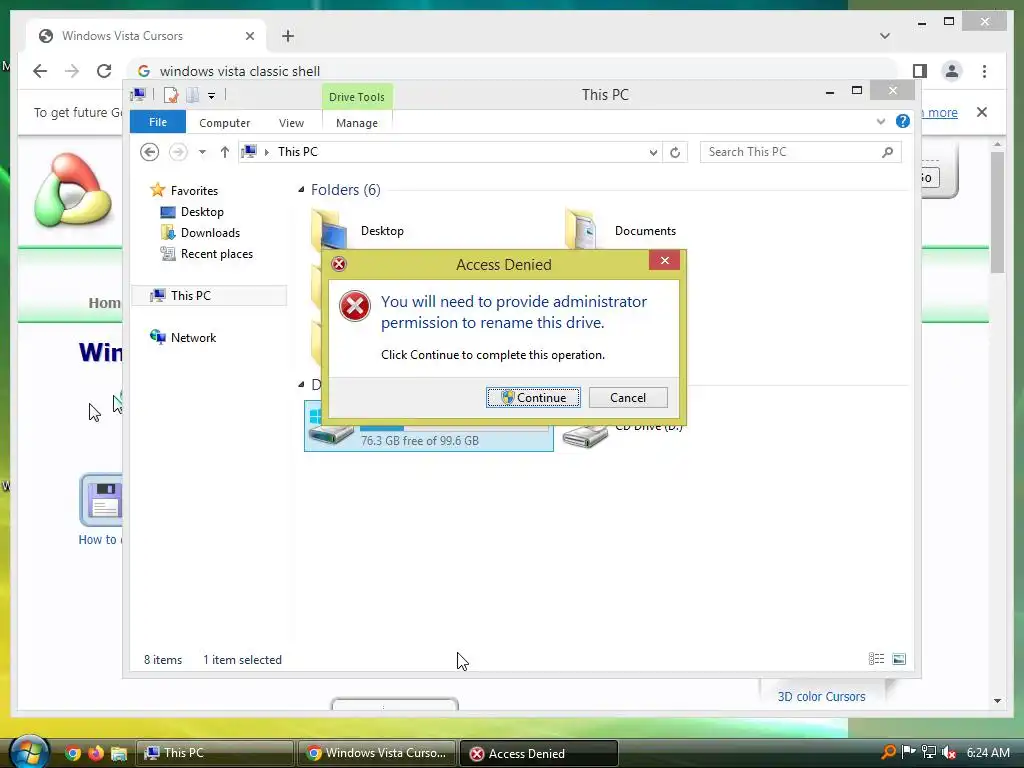Select the CD Drive (D:) icon
Screen dimensions: 1024x768
click(x=585, y=435)
